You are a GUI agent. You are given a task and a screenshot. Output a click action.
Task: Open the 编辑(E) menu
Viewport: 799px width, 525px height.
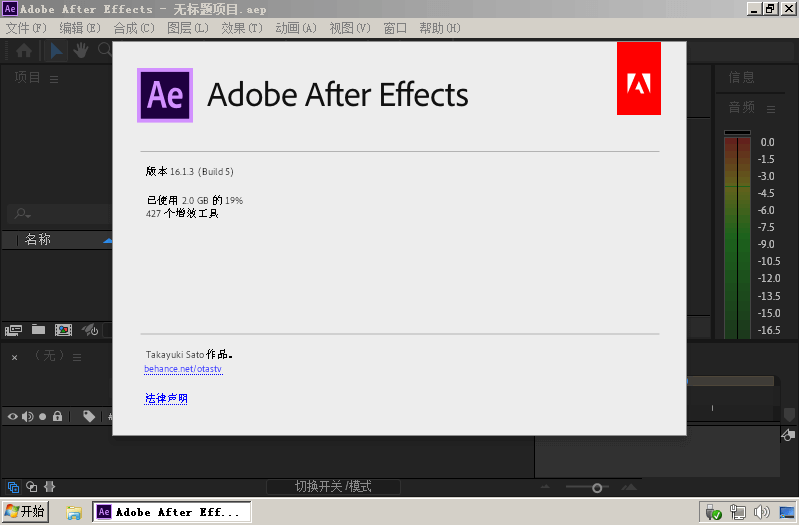point(80,28)
